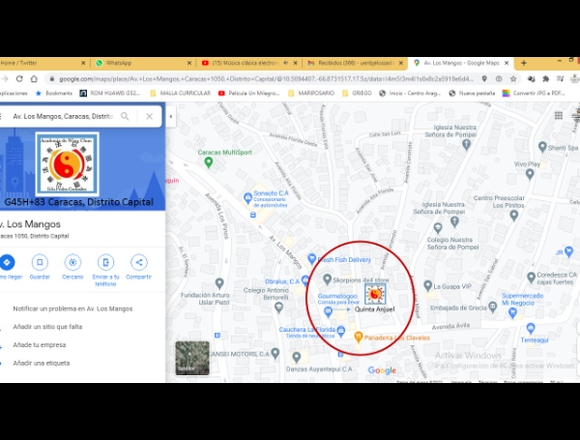Click the Centro Preescolar Los Pinitos pin
The image size is (580, 440).
pos(514,214)
